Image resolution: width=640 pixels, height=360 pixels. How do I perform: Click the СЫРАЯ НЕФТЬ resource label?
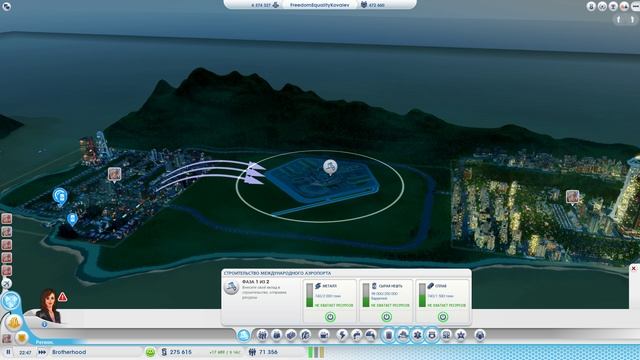click(x=390, y=286)
